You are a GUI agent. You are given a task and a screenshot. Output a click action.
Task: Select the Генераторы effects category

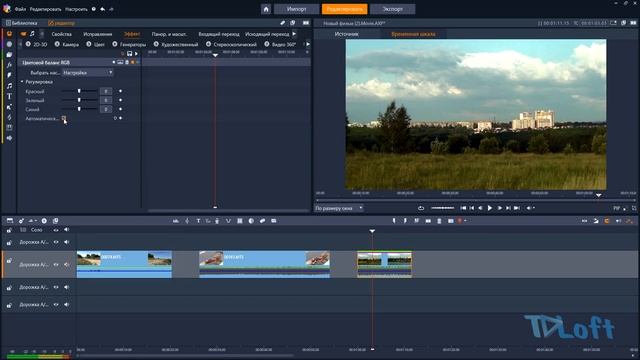(129, 44)
